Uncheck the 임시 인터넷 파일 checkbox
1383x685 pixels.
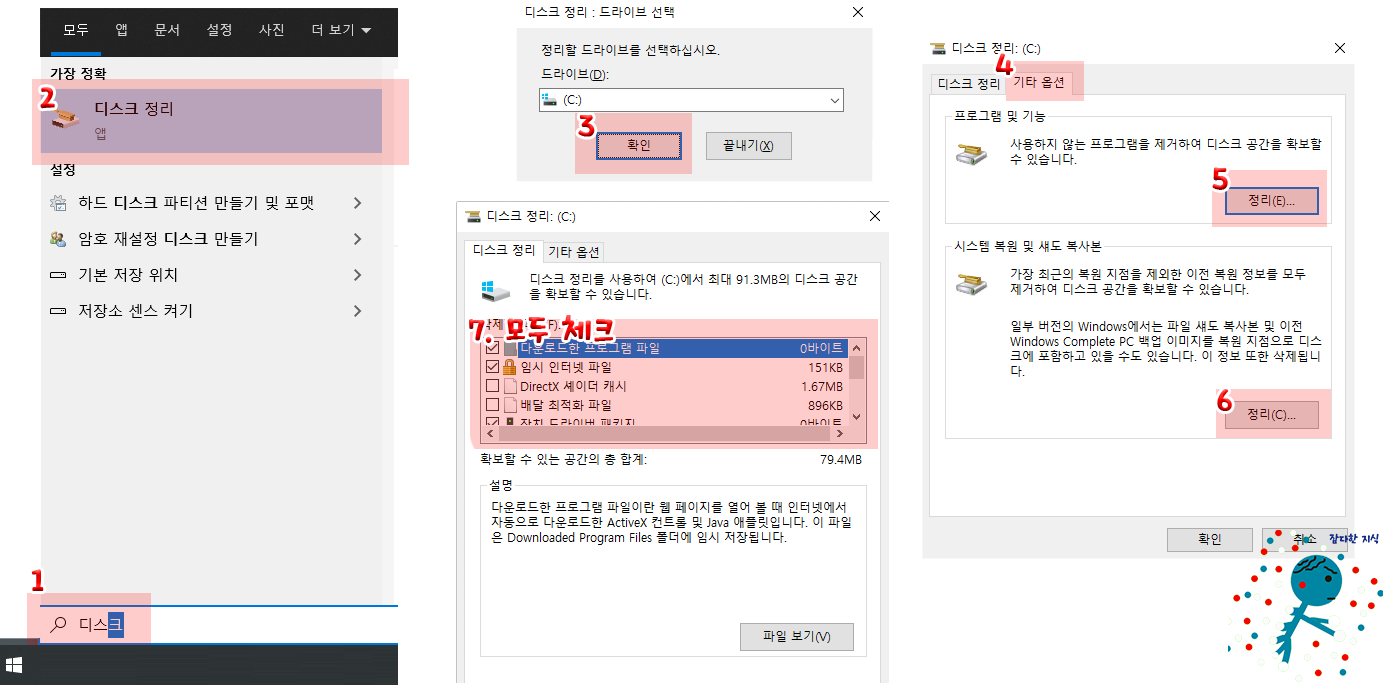click(491, 367)
